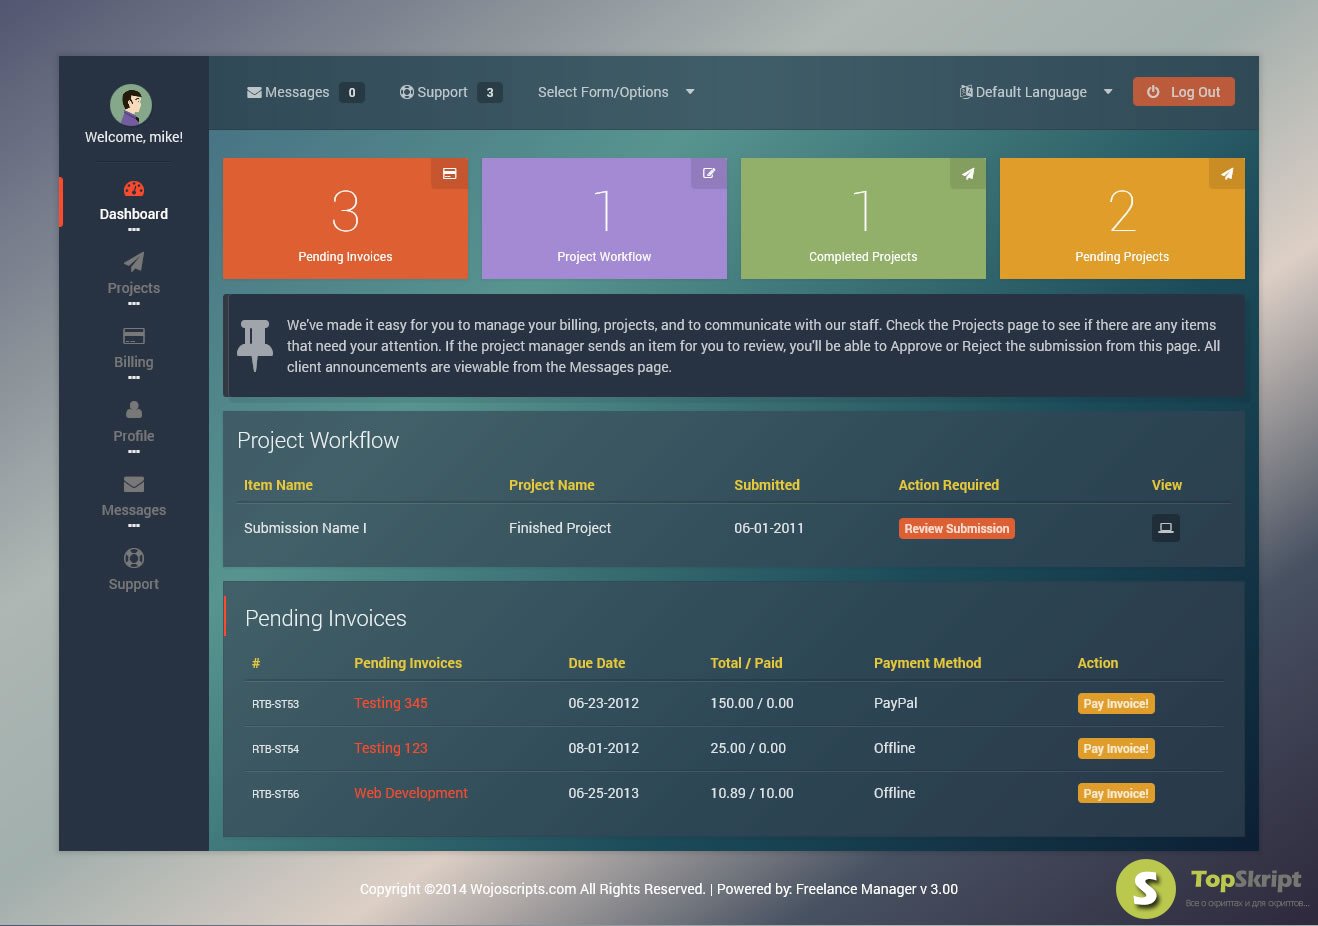Open the Pending Invoices orange card

345,218
